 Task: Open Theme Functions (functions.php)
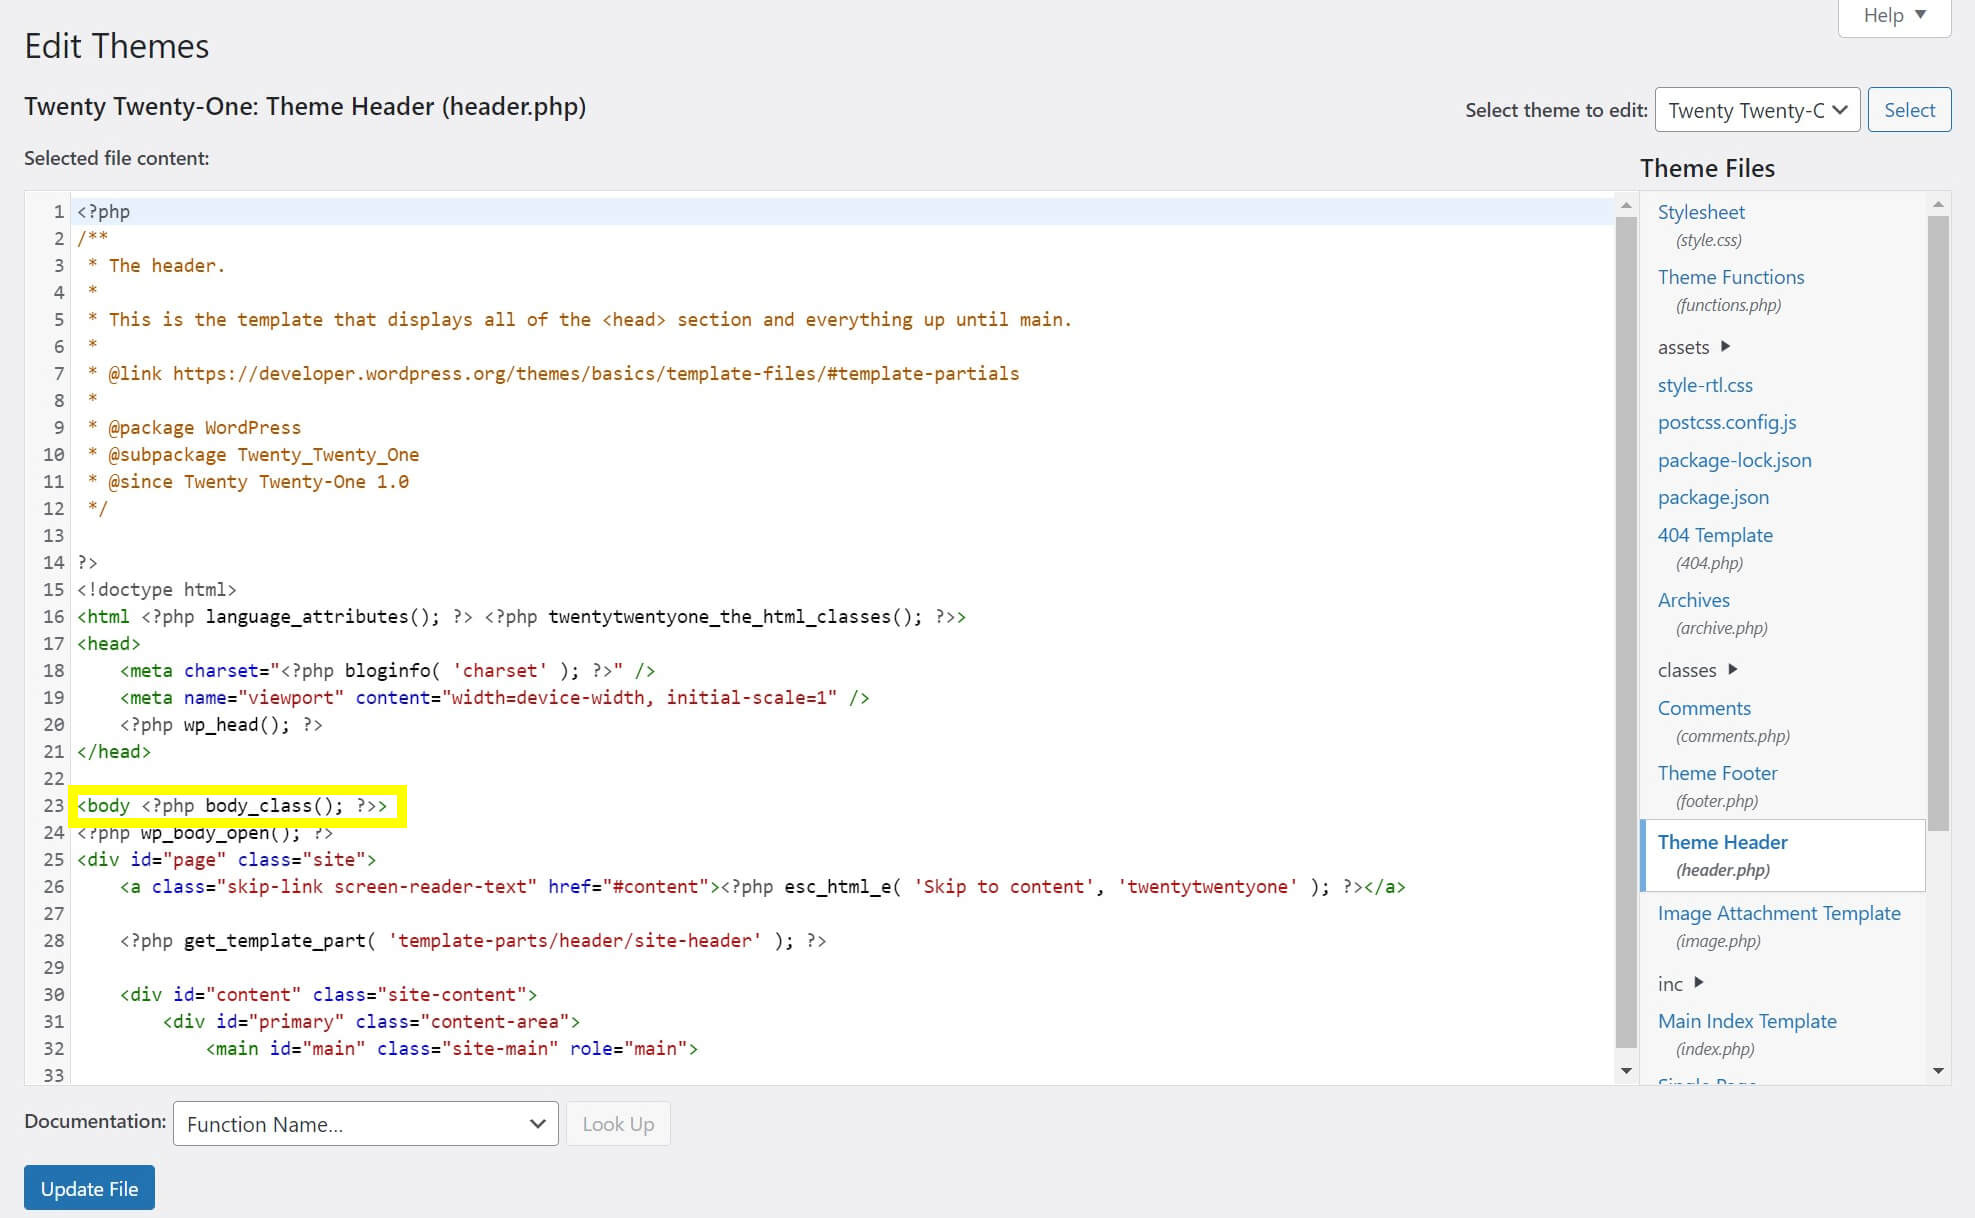pyautogui.click(x=1731, y=277)
